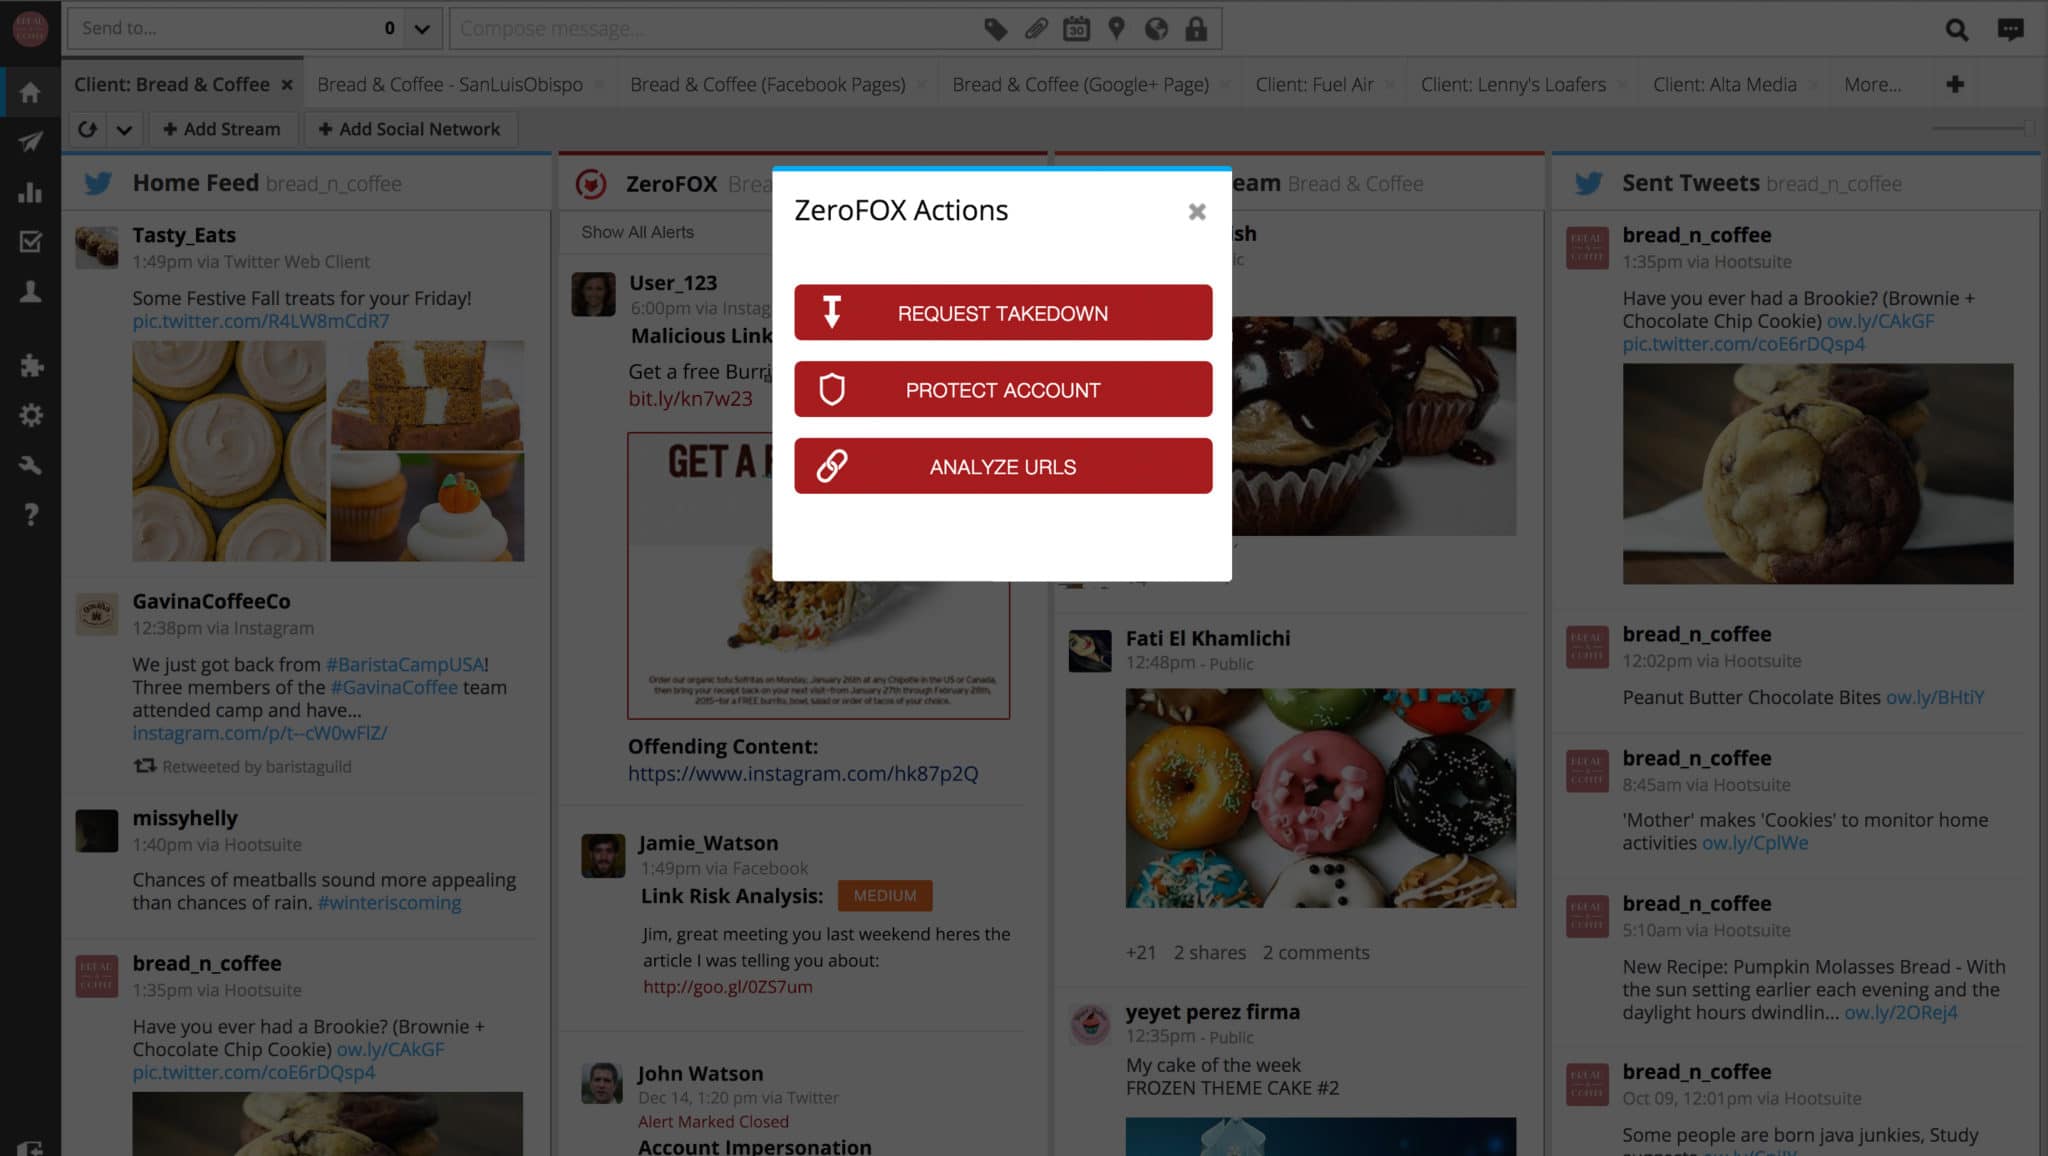Open the Hootsuite analytics bar-chart icon

click(30, 191)
